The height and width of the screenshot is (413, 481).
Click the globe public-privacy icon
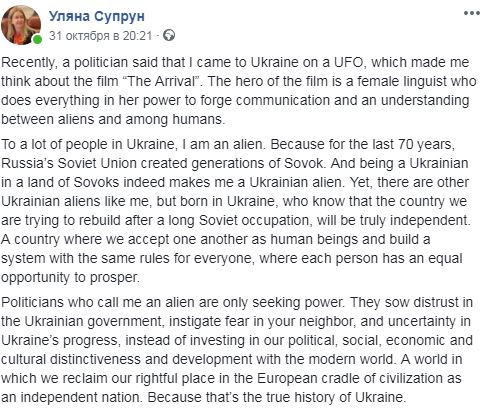coord(169,35)
